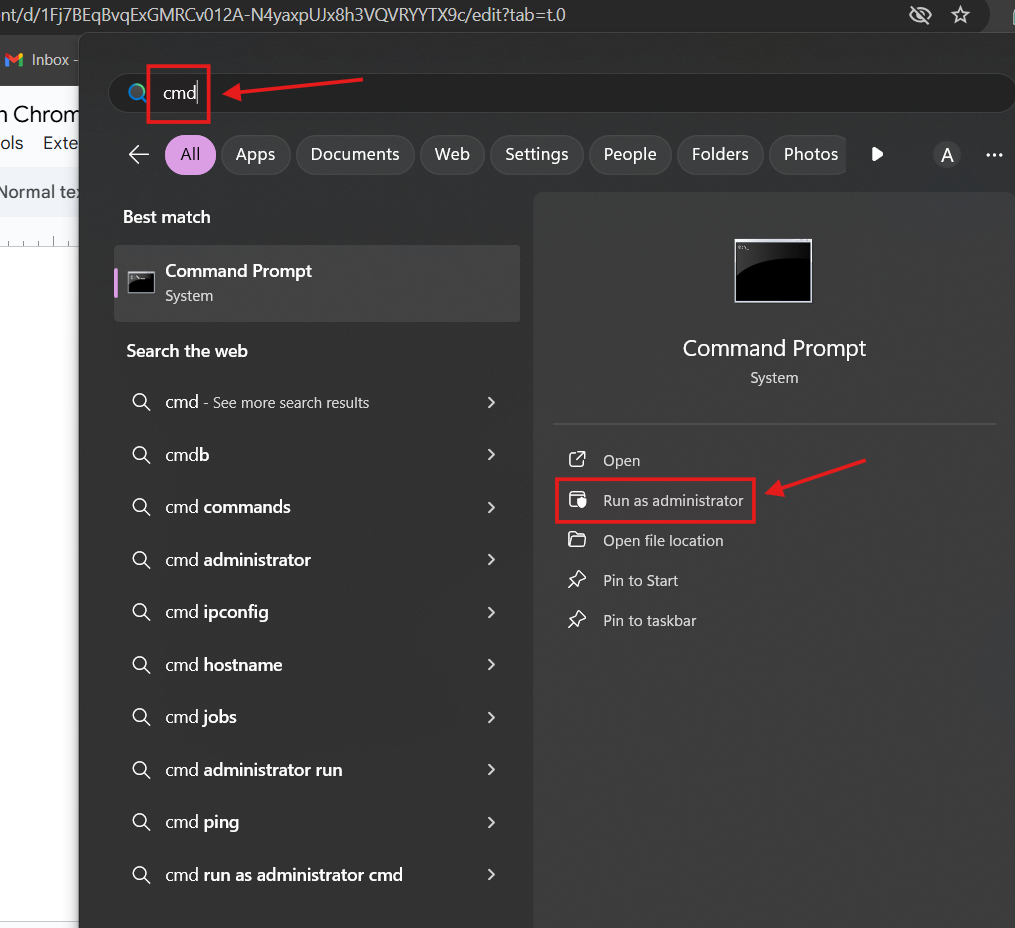Select the All filter tab
The height and width of the screenshot is (928, 1015).
coord(190,155)
